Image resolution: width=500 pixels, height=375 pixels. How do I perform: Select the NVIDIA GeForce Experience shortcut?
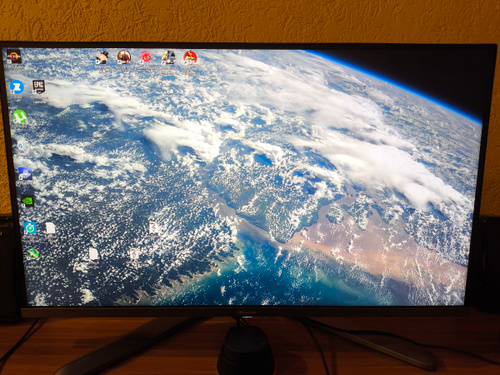click(x=27, y=201)
